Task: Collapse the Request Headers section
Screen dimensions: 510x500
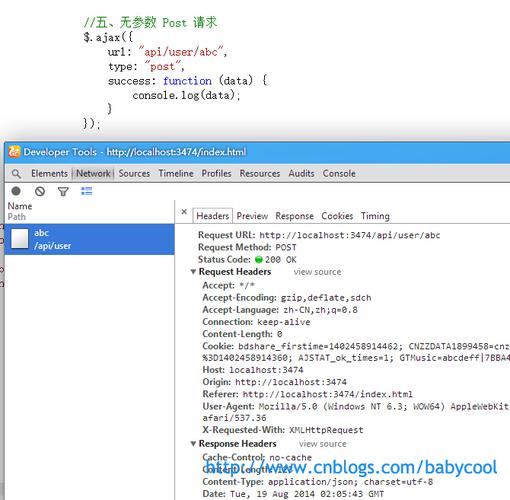Action: (193, 272)
